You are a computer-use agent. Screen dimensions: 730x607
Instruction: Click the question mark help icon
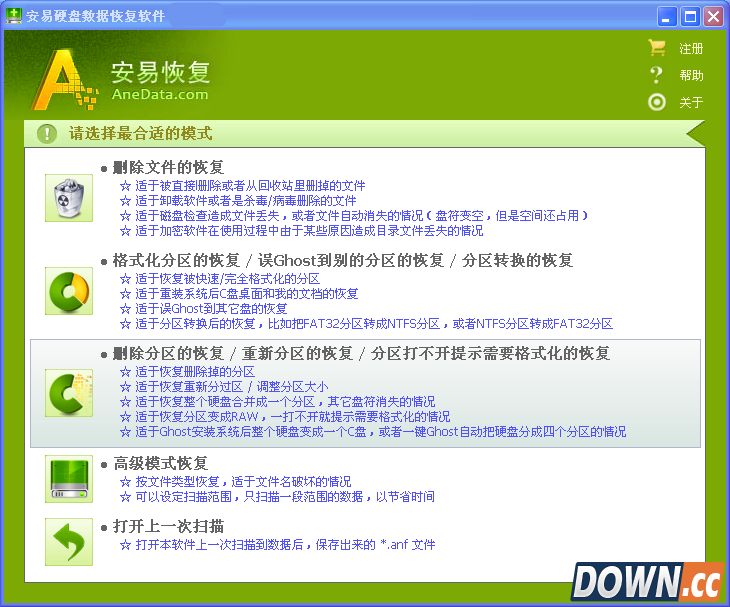pyautogui.click(x=656, y=75)
